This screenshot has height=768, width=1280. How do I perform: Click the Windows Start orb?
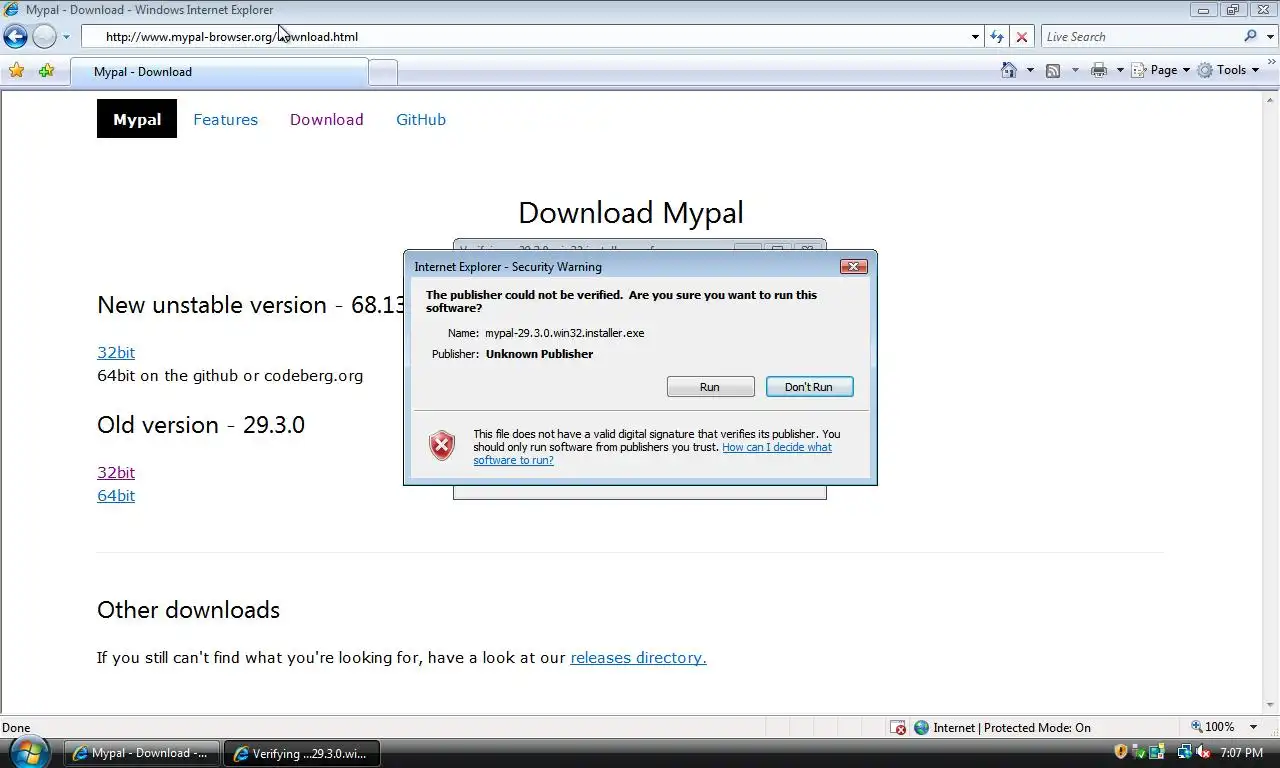click(30, 752)
